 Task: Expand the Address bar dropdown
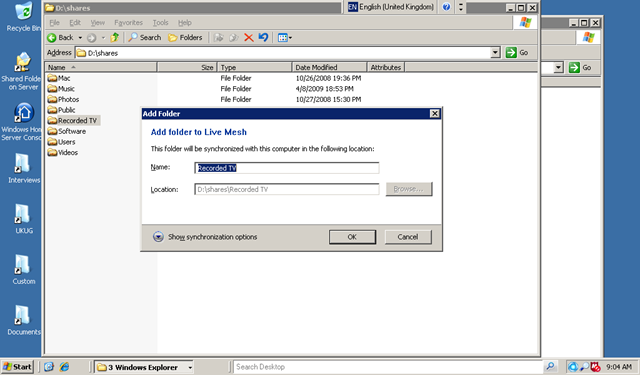[495, 53]
